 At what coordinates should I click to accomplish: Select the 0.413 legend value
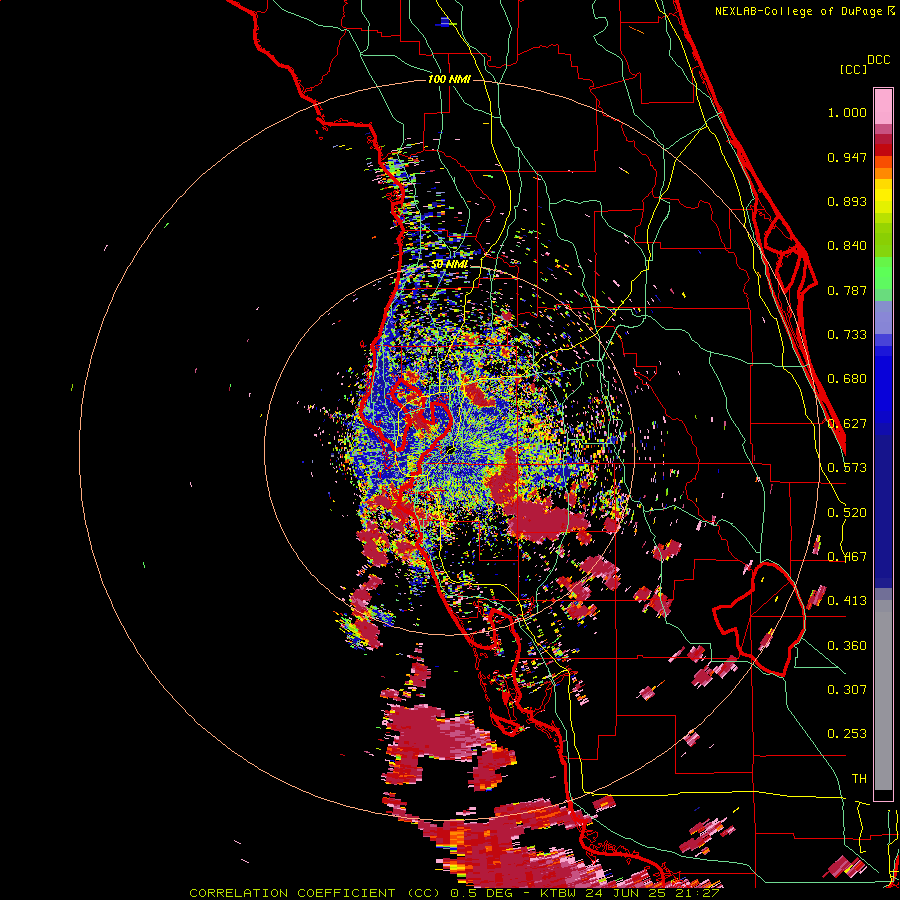847,601
